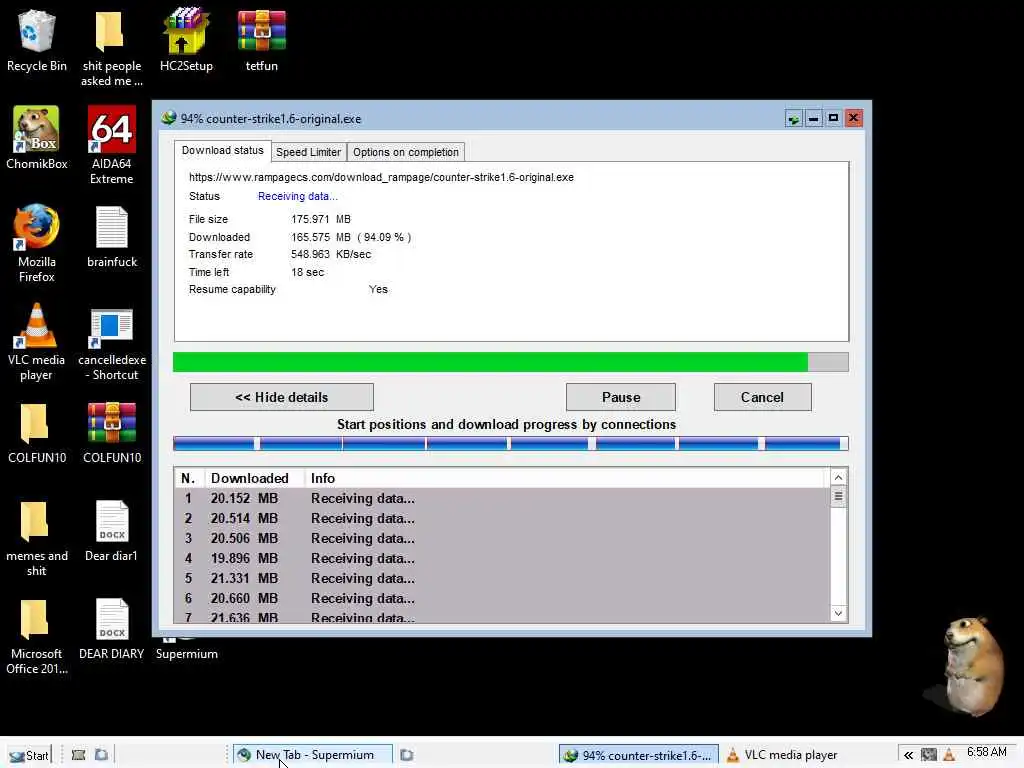The width and height of the screenshot is (1024, 768).
Task: Click the connections list scrollbar thumb
Action: click(838, 496)
